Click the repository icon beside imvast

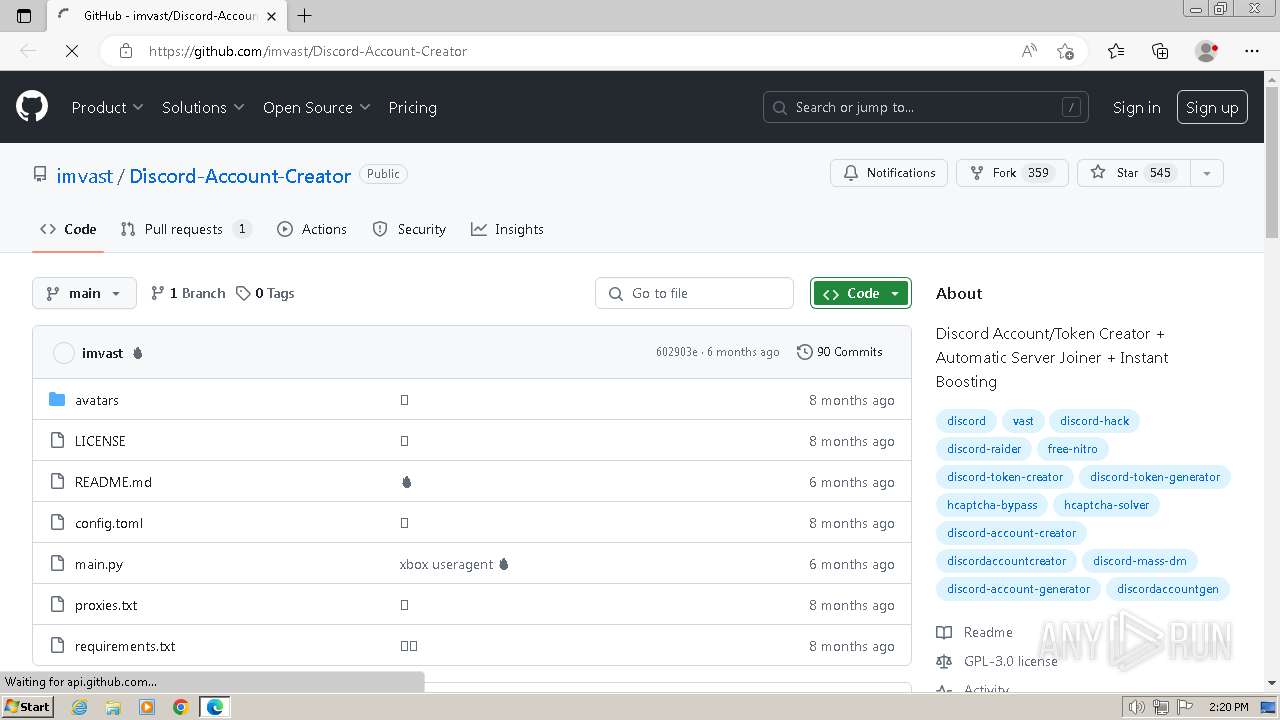[x=40, y=174]
